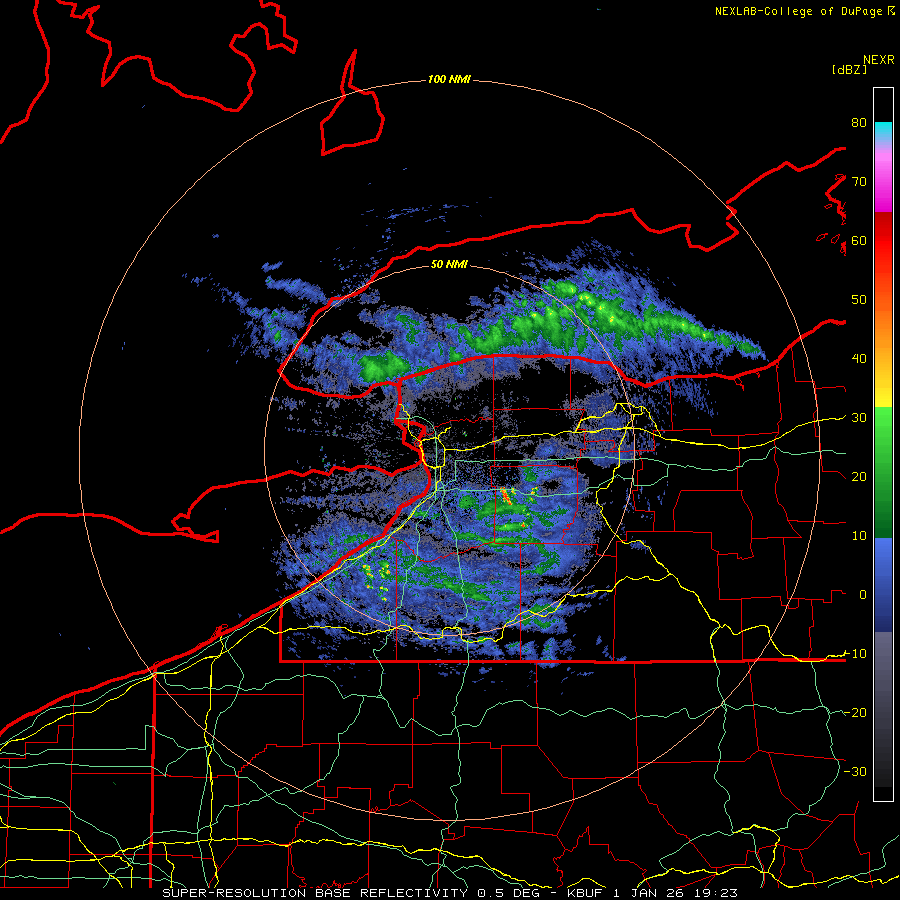Click the 20 value on dBZ scale
Image resolution: width=900 pixels, height=900 pixels.
tap(859, 476)
